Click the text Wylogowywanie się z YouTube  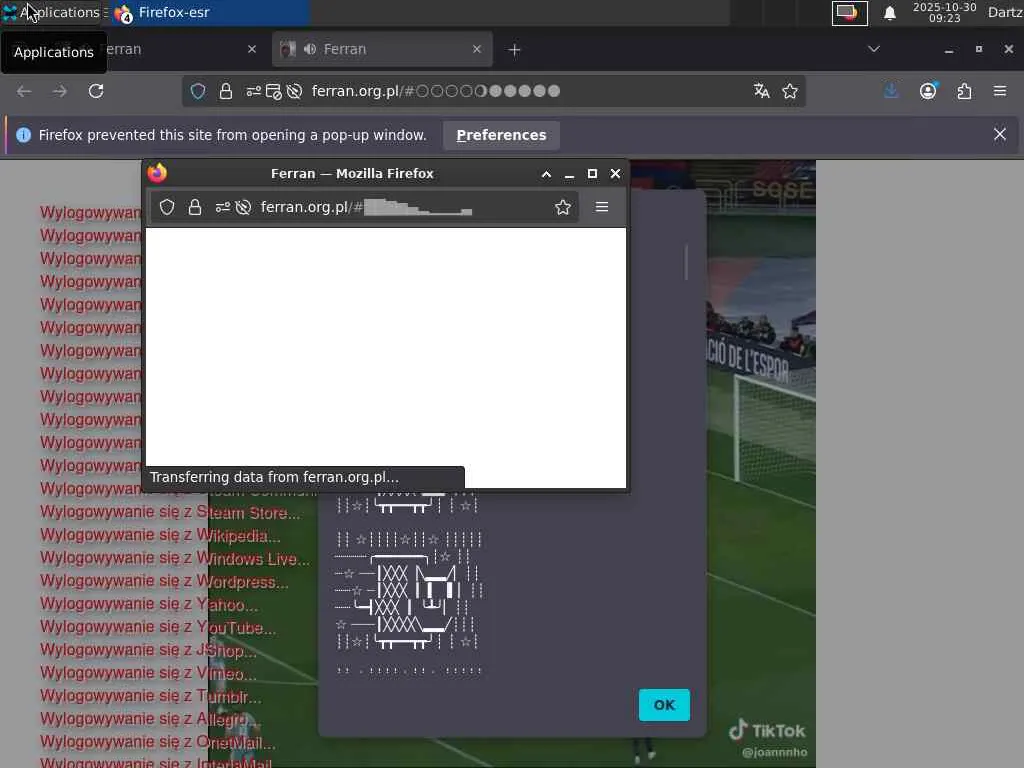tap(157, 628)
